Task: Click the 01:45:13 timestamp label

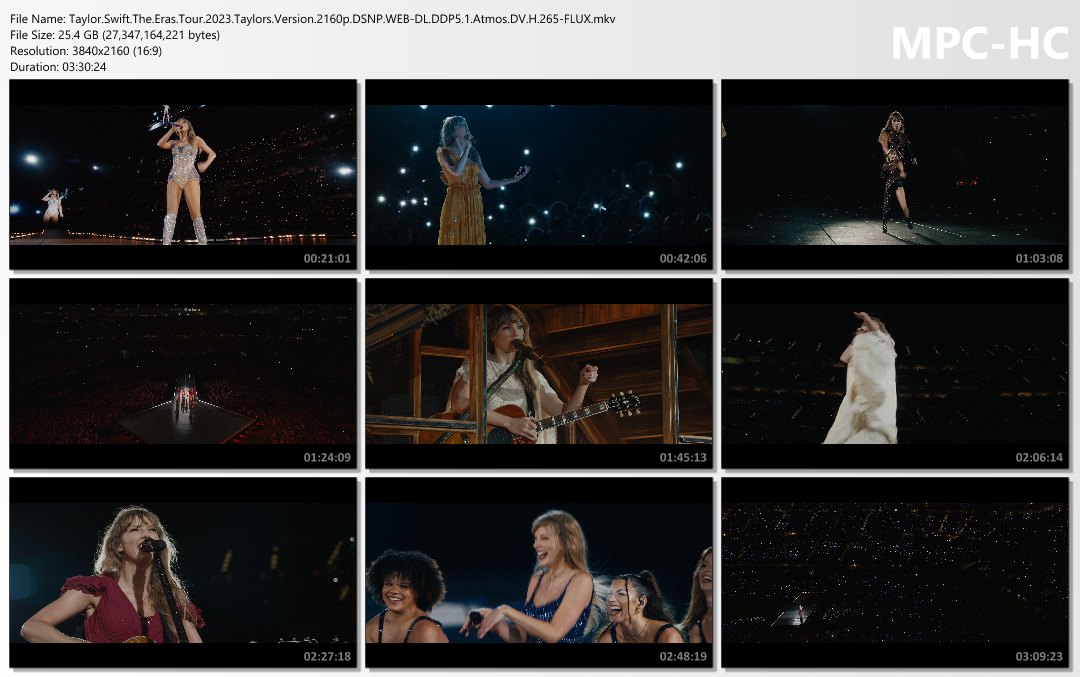Action: (x=683, y=458)
